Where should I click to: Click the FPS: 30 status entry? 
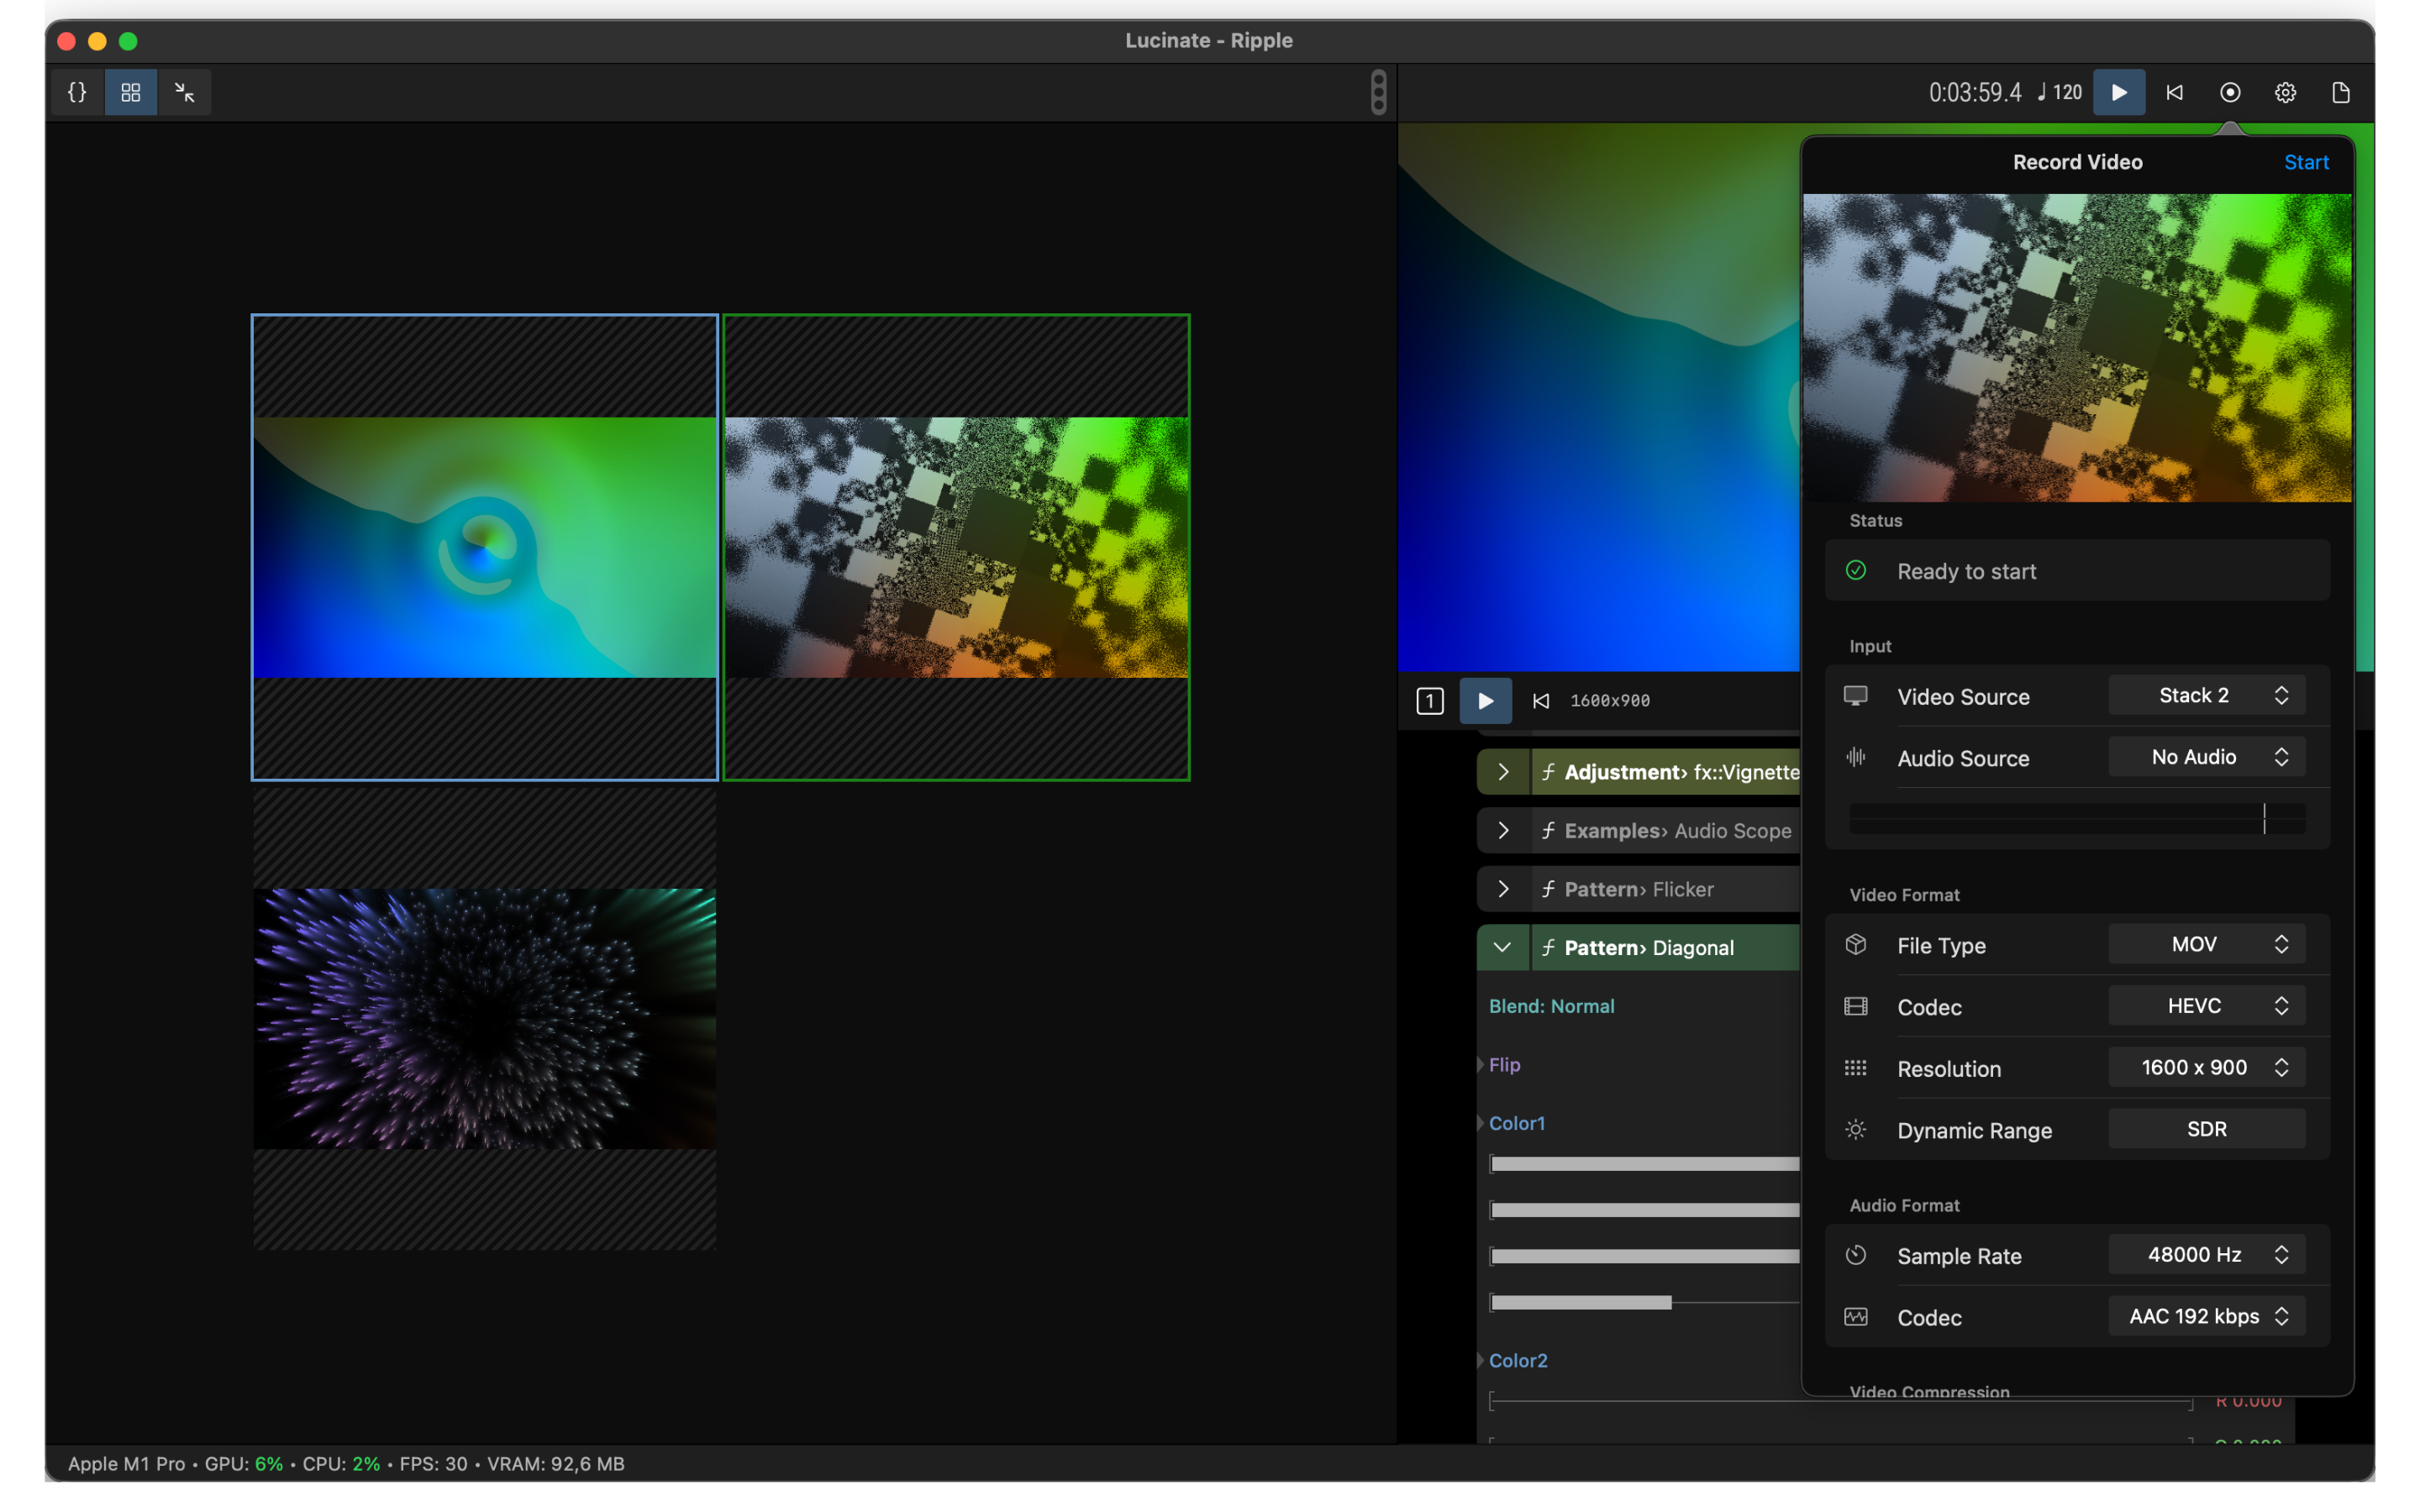pyautogui.click(x=433, y=1464)
